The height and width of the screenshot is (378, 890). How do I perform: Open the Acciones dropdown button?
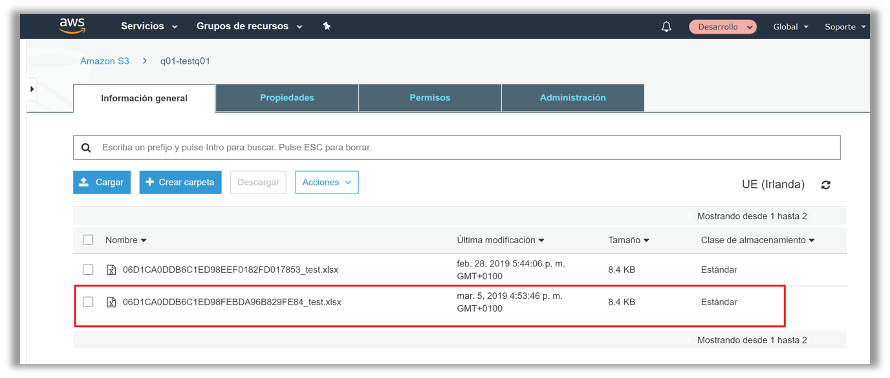point(326,182)
